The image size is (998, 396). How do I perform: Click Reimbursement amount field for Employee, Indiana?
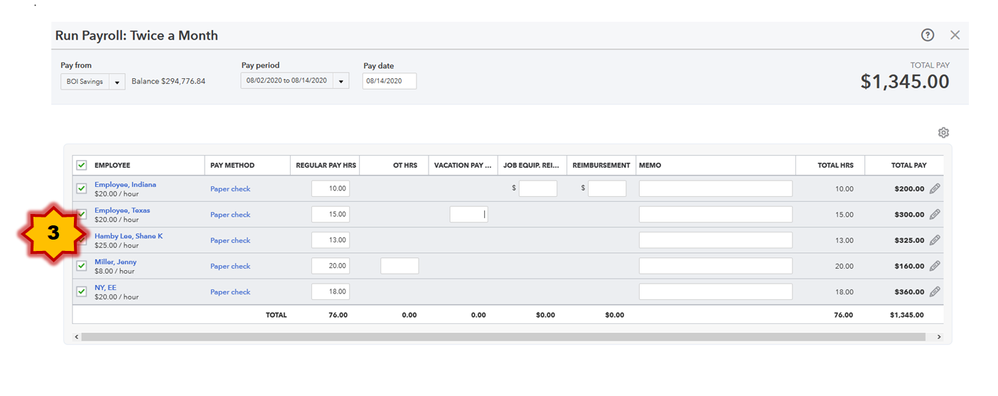[607, 188]
